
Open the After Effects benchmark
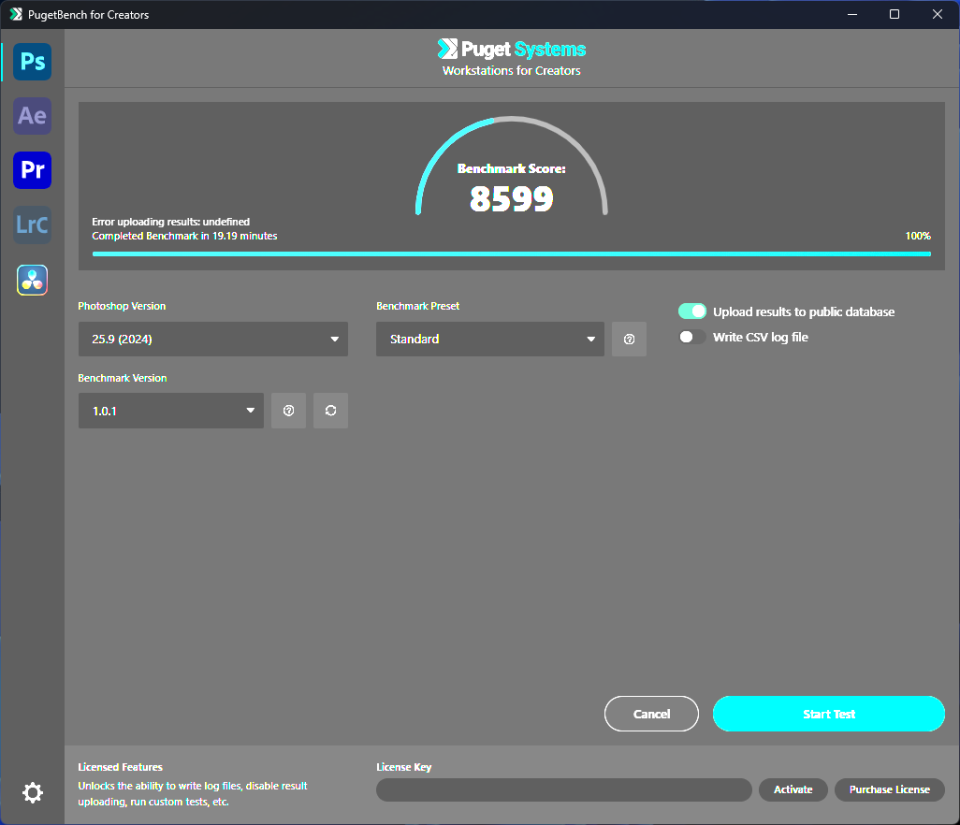coord(32,116)
